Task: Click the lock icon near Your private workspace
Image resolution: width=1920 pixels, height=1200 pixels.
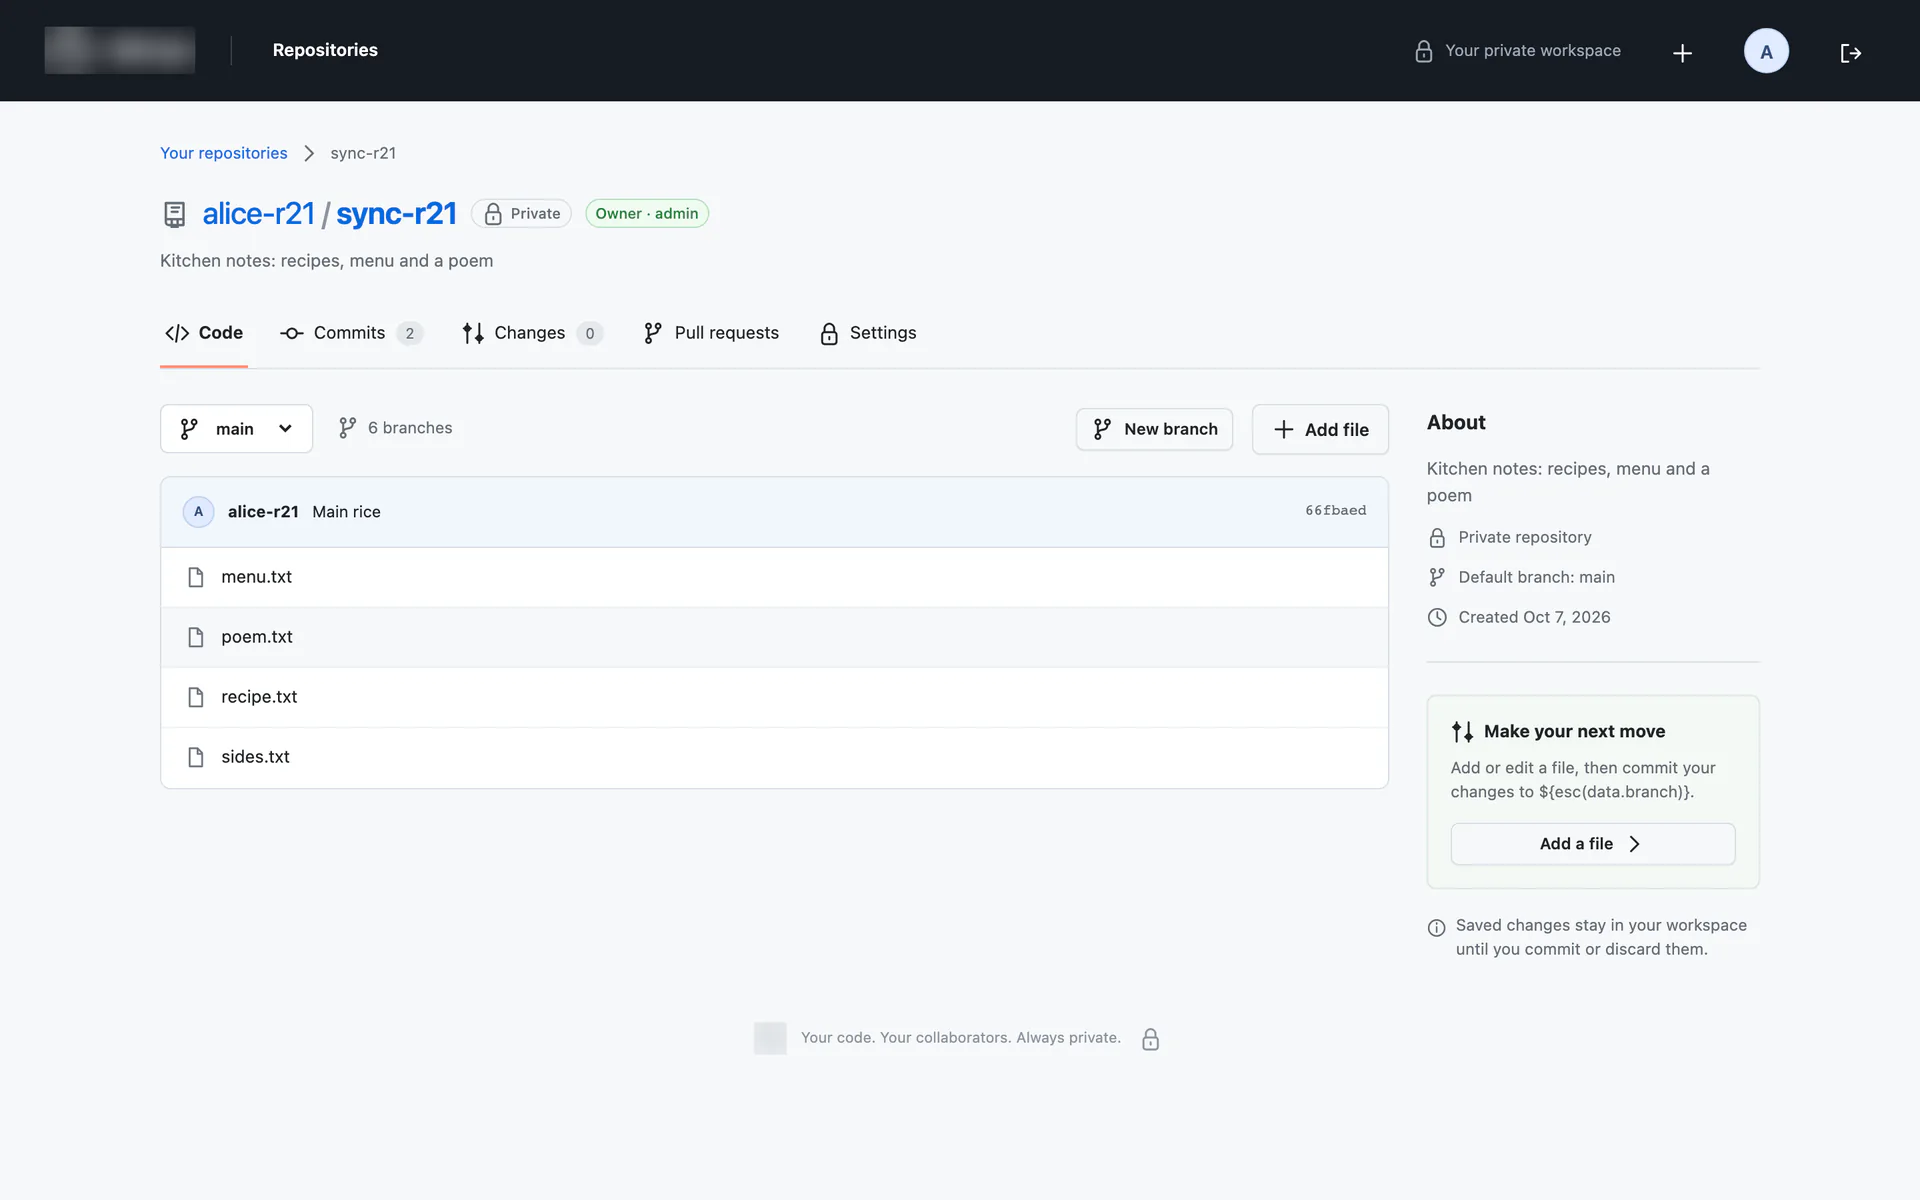Action: [x=1424, y=51]
